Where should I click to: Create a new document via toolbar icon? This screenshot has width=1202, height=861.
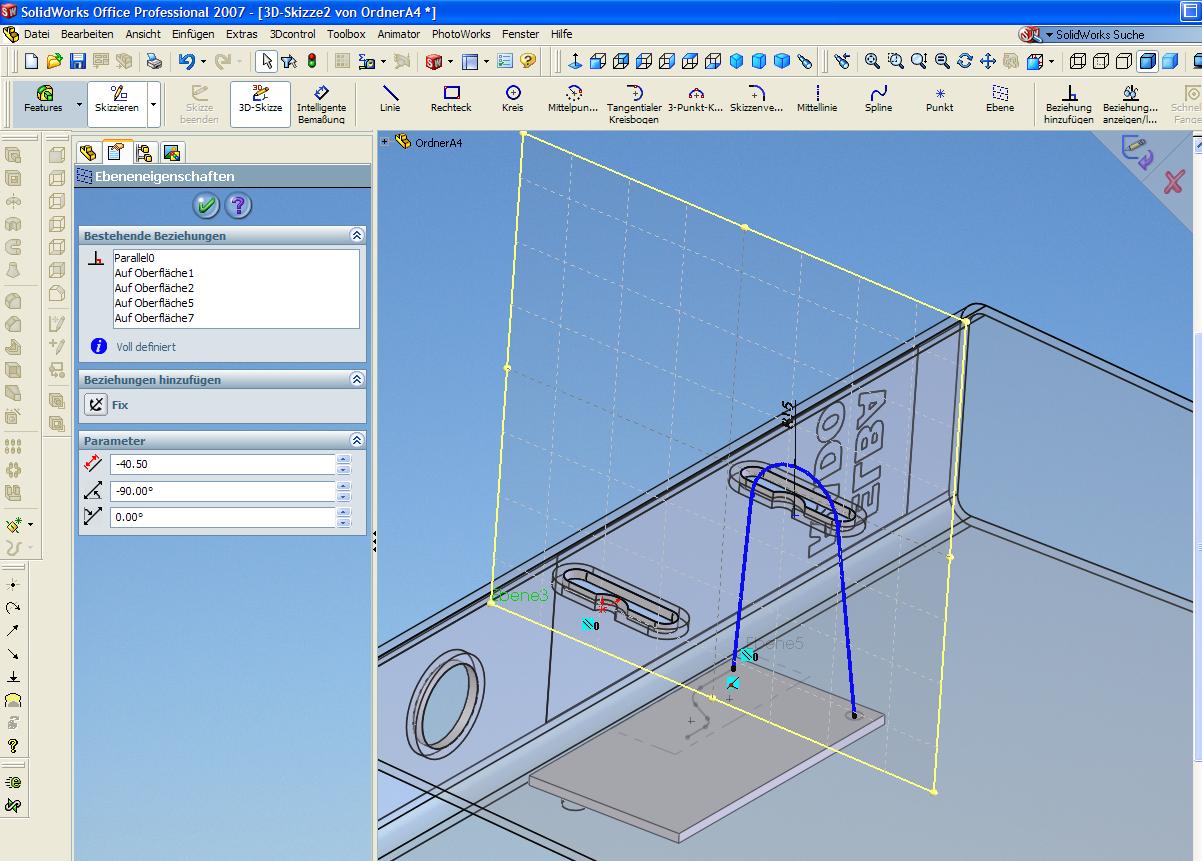pos(32,61)
